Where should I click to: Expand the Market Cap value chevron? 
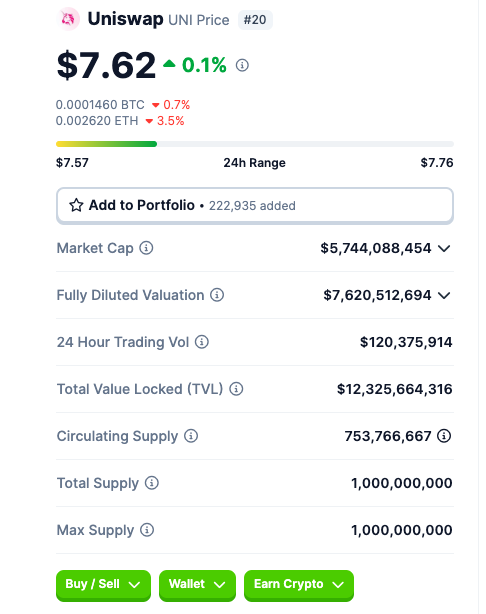444,249
